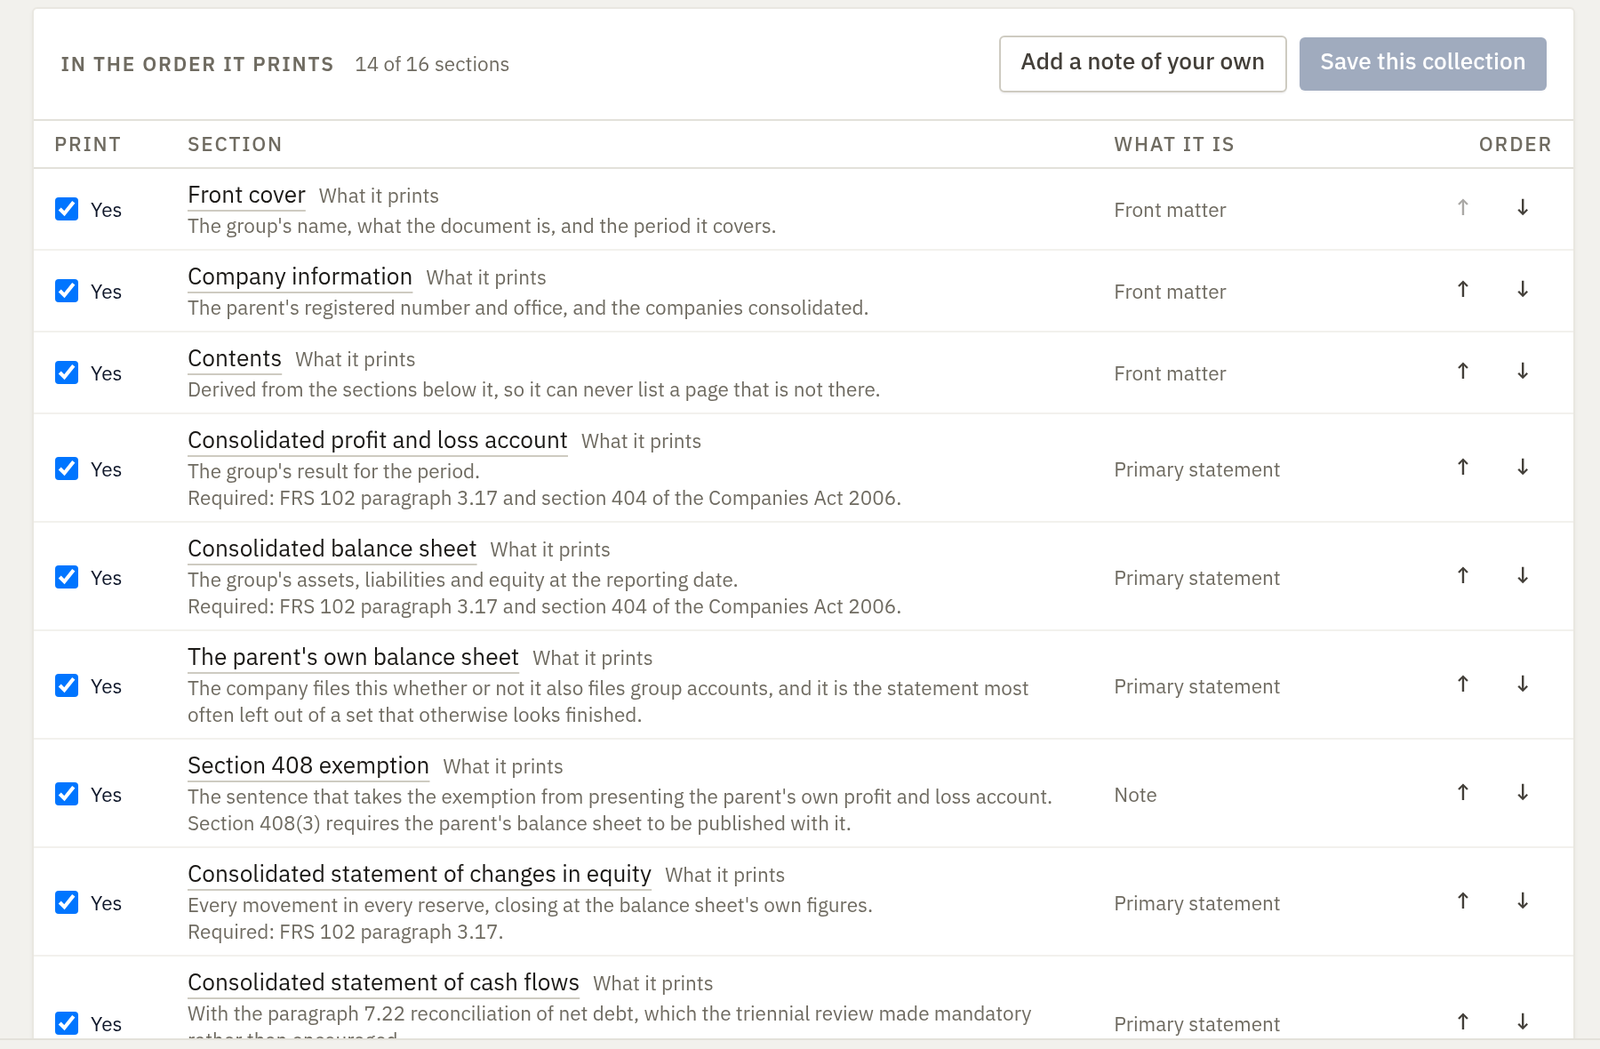
Task: Move Consolidated profit and loss account up
Action: point(1463,468)
